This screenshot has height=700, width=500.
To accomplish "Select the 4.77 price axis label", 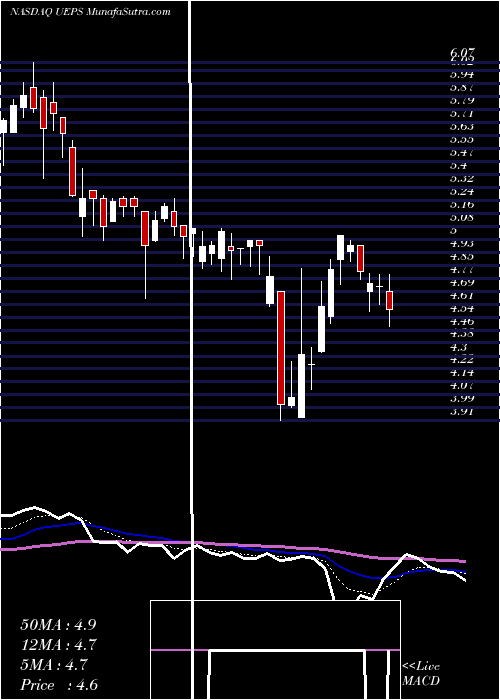I will click(462, 270).
